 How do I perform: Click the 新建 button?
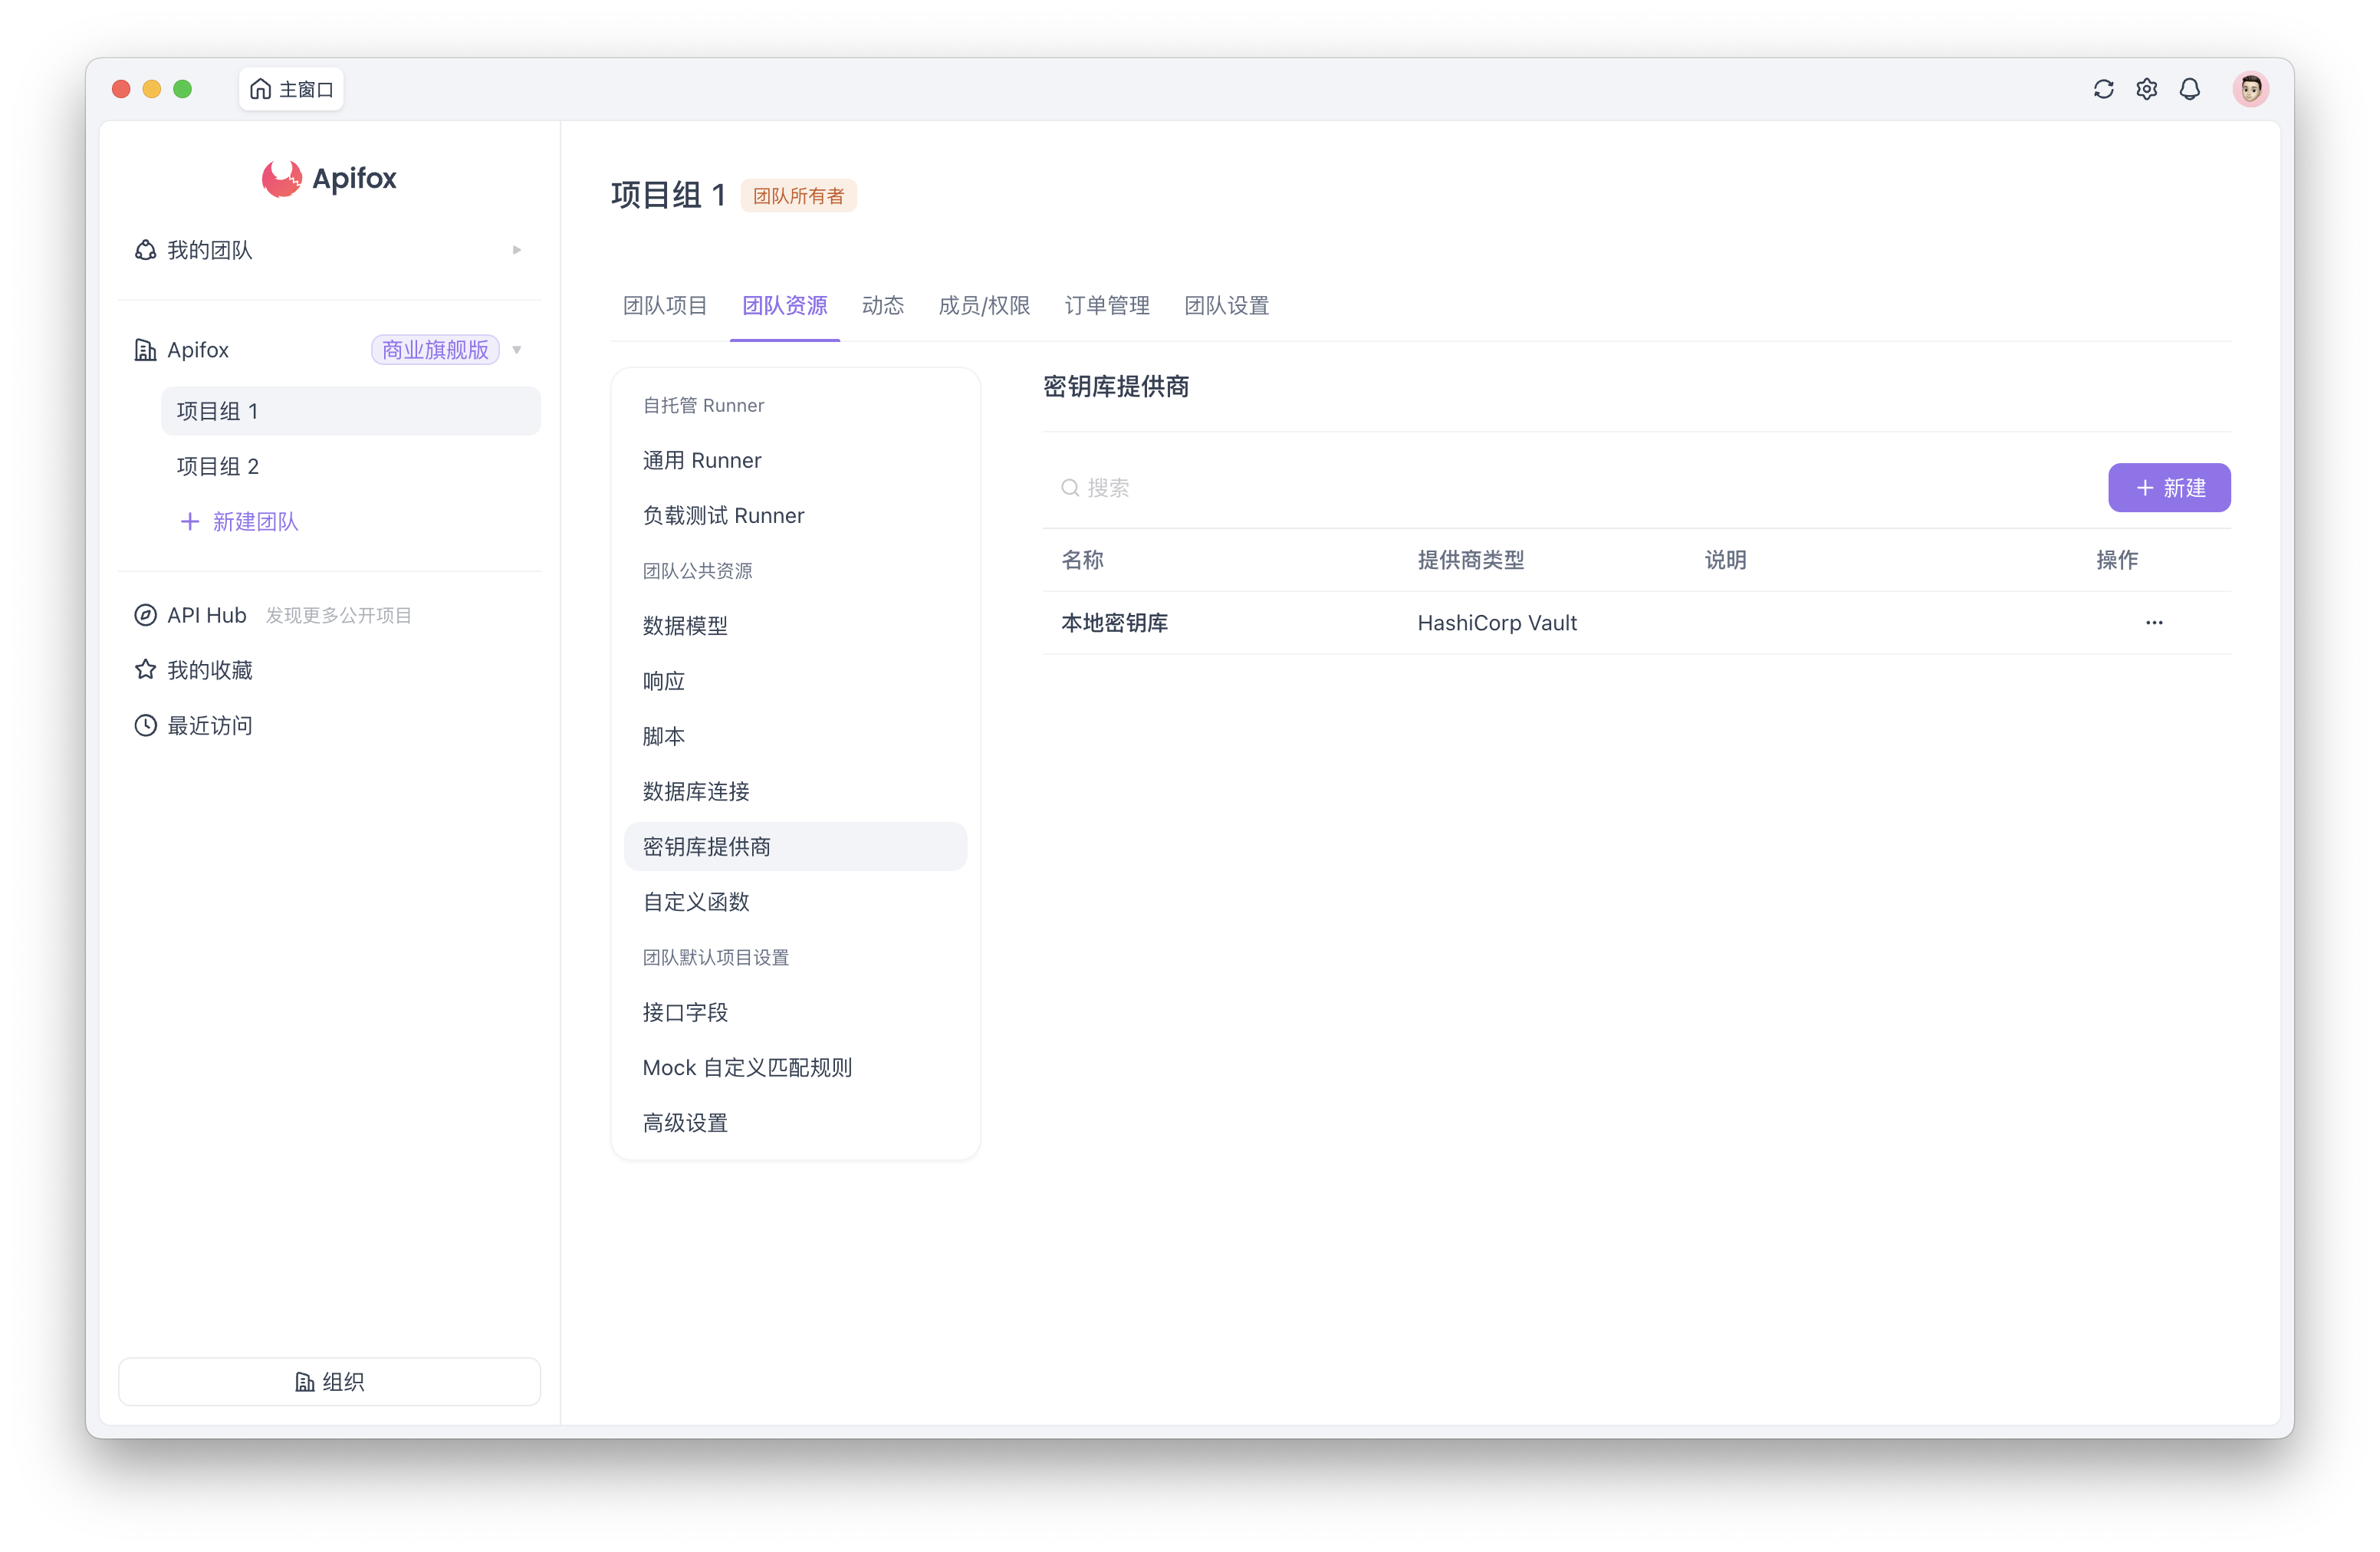(x=2168, y=488)
